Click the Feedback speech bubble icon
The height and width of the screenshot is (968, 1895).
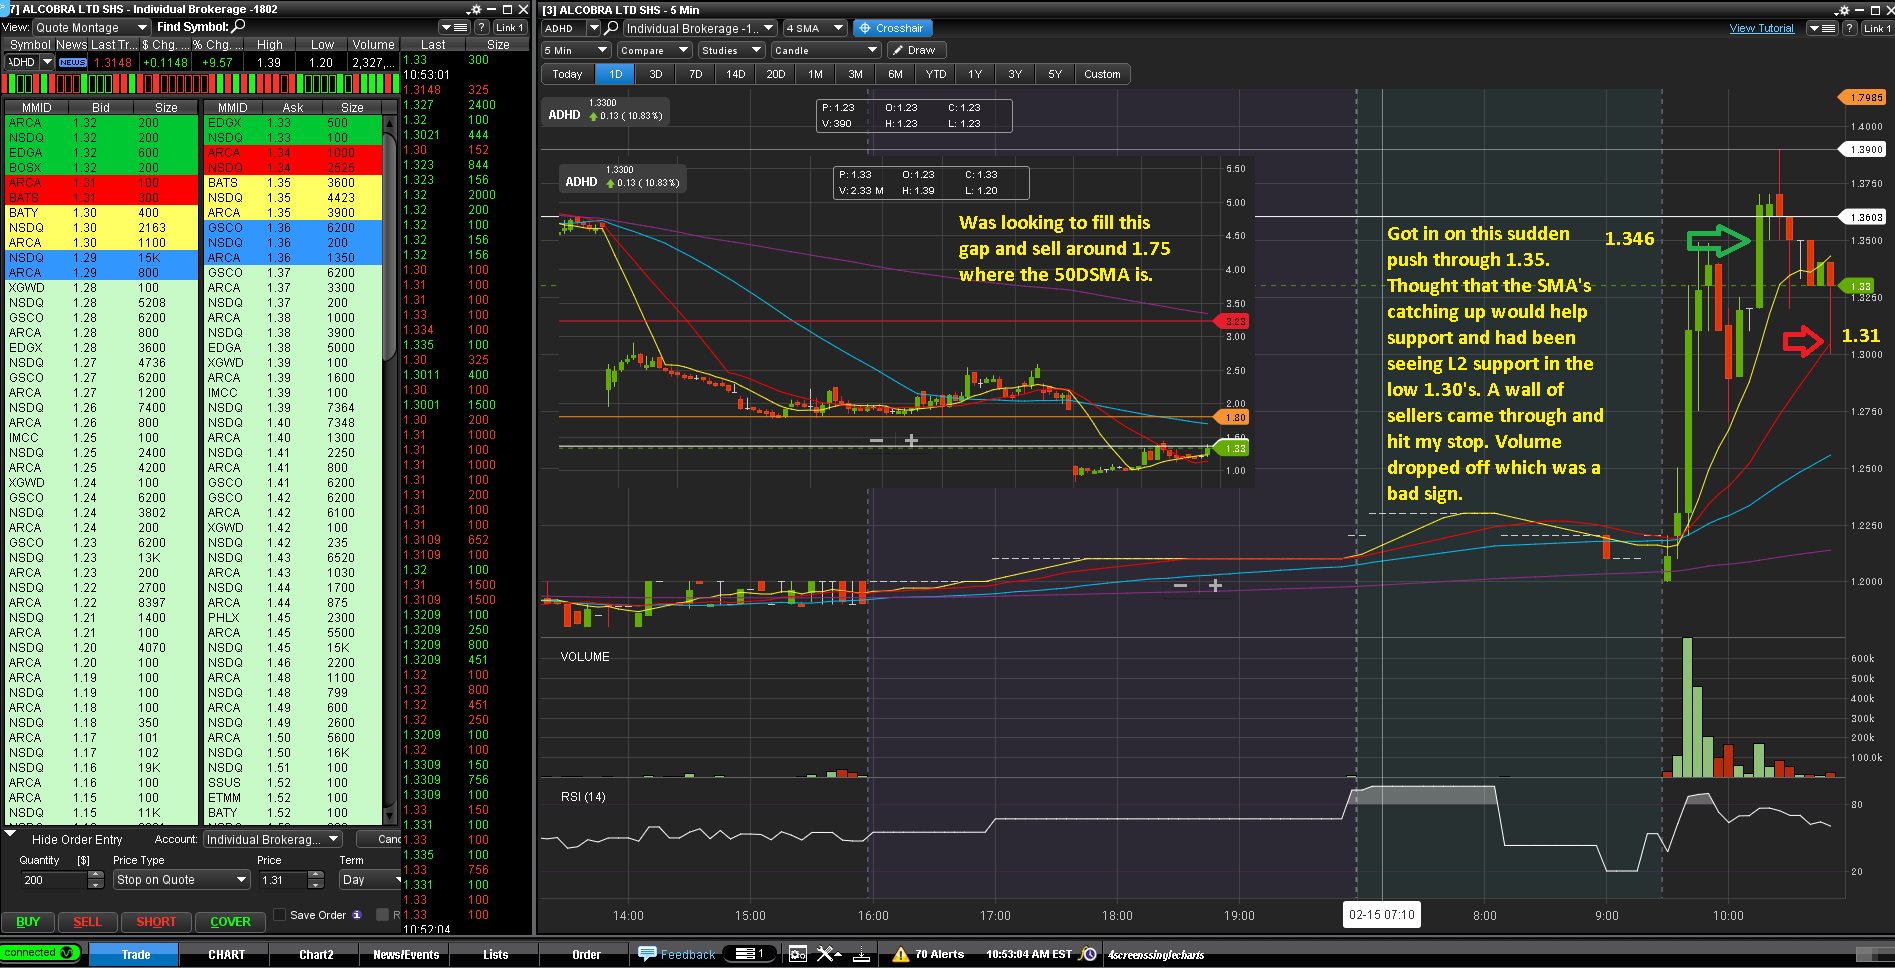pos(647,954)
